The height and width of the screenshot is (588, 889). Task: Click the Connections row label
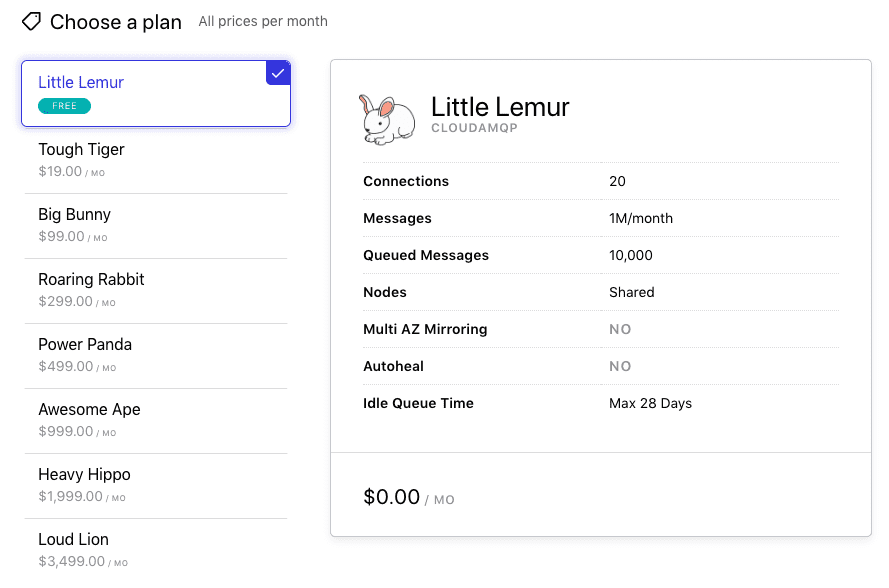click(x=406, y=181)
